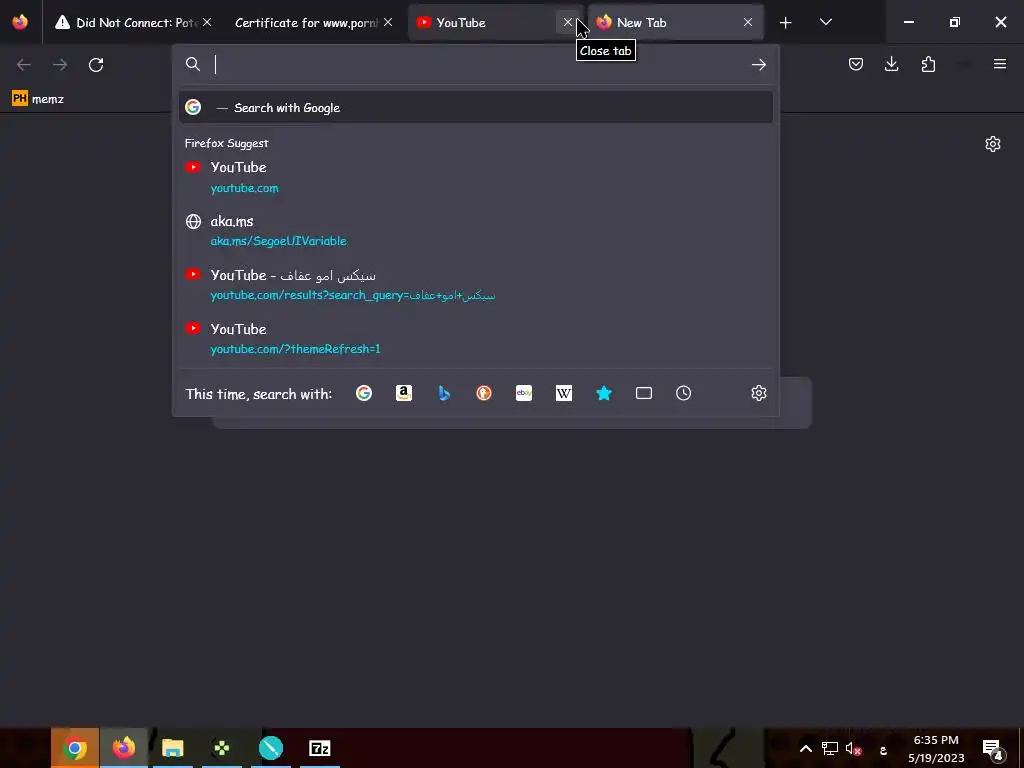Open the Downloads panel

point(891,64)
